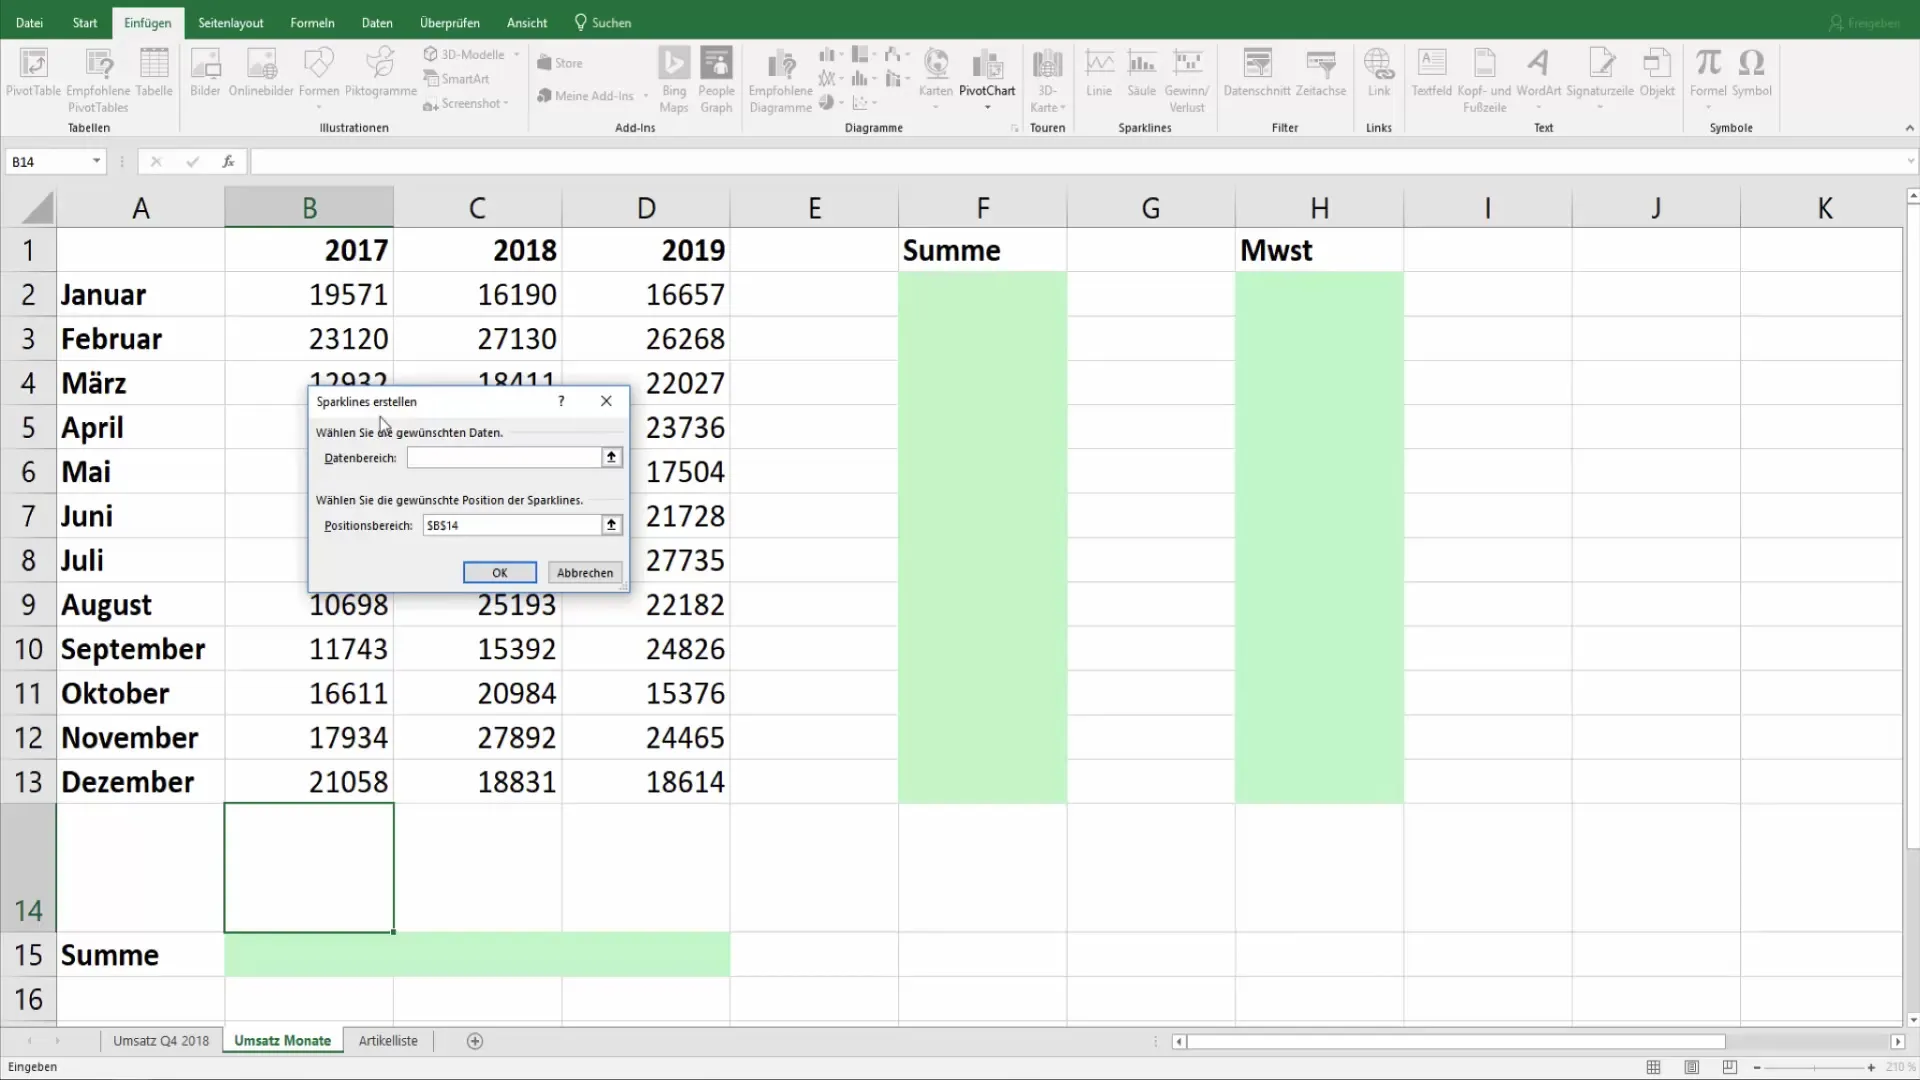Switch to the Ansicht tab
Screen dimensions: 1920x1080
pos(527,22)
